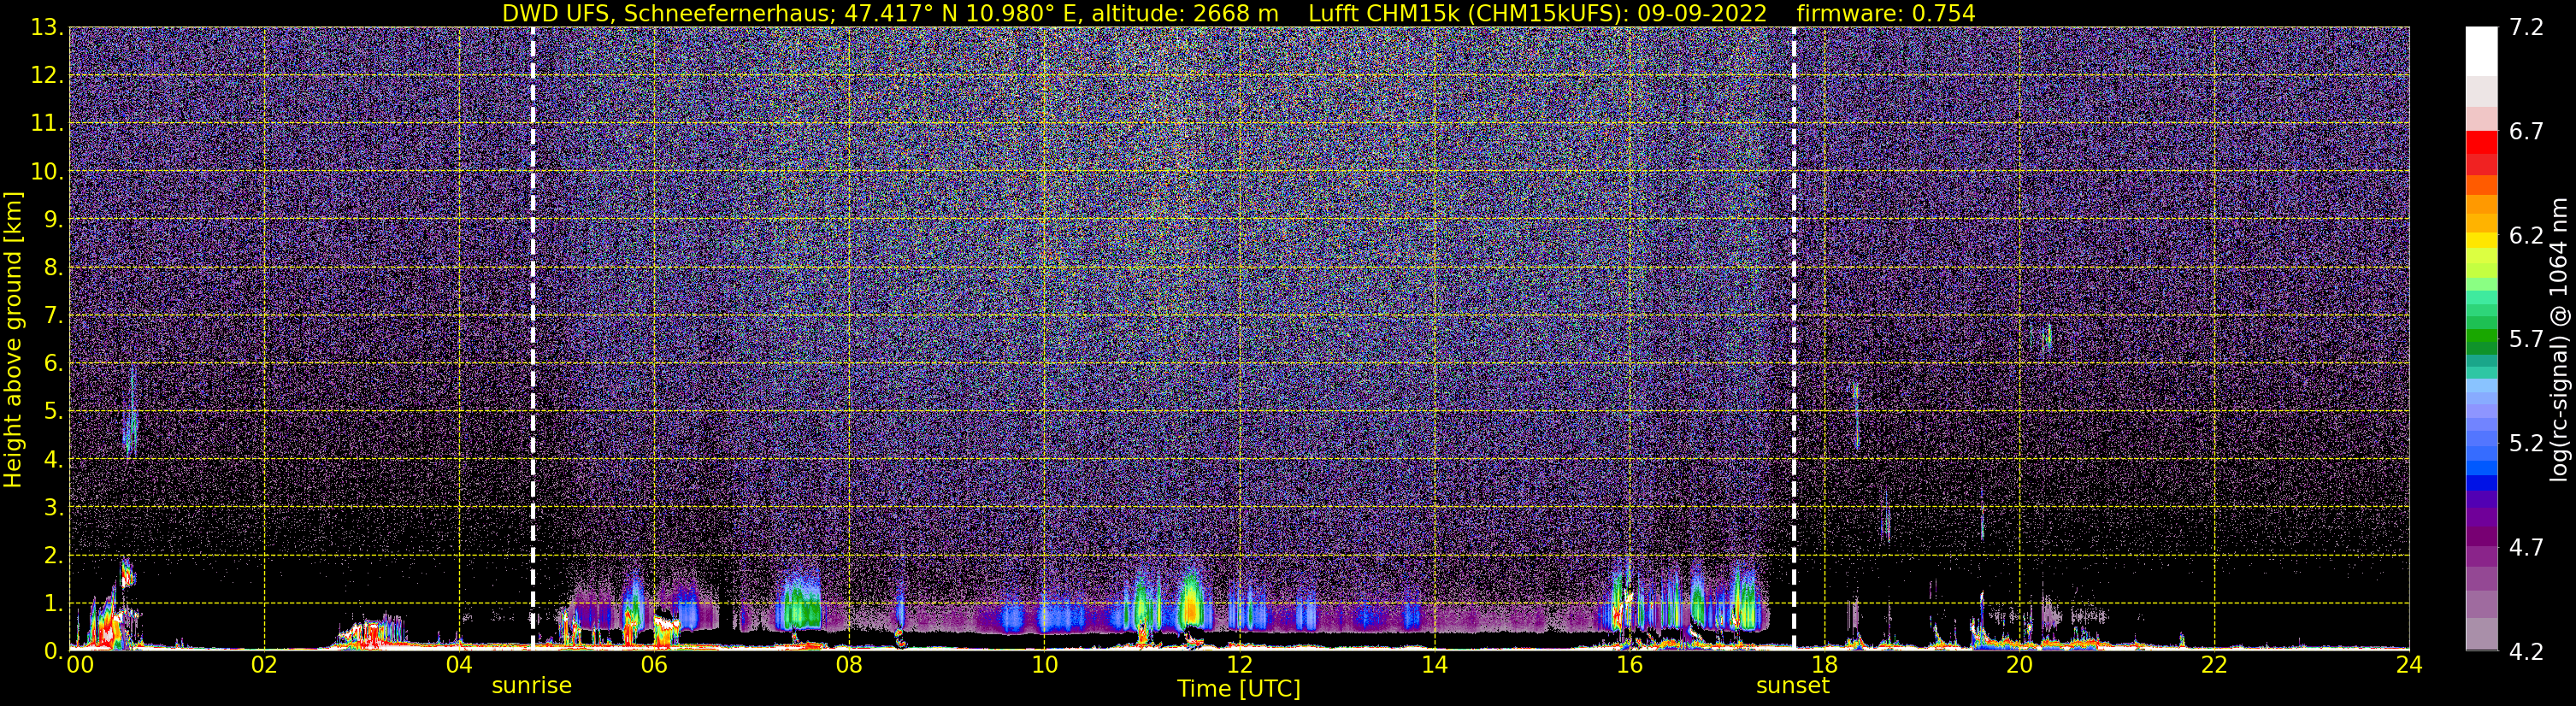Click the colorbar legend strip
This screenshot has width=2576, height=706.
click(x=2481, y=339)
